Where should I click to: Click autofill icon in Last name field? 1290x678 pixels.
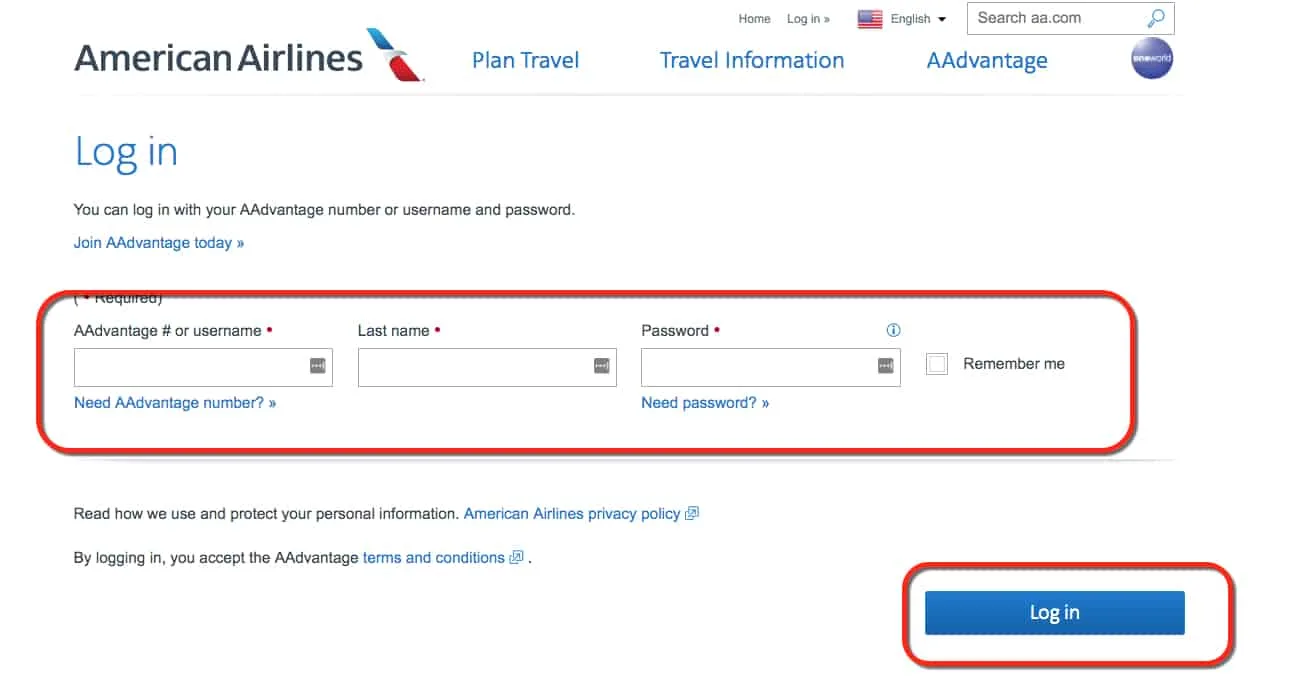pyautogui.click(x=602, y=366)
